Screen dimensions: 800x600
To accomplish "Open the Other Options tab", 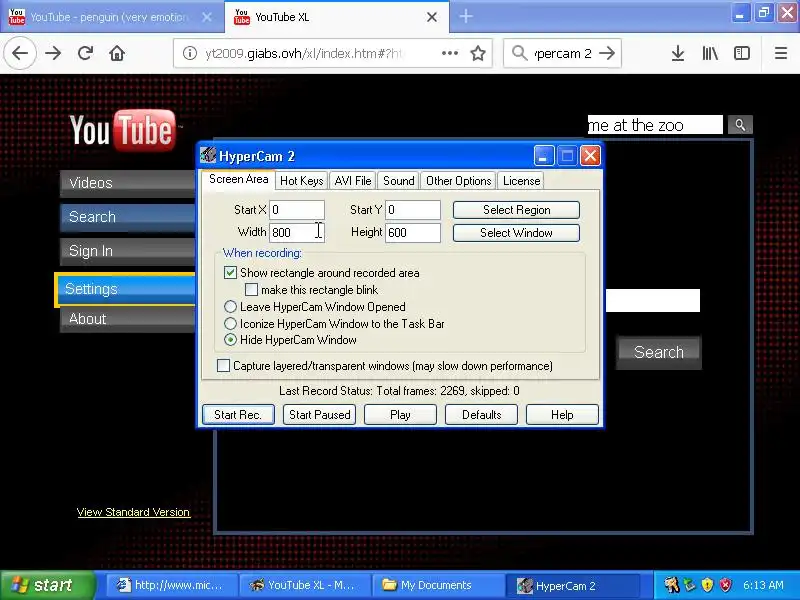I will [x=458, y=181].
